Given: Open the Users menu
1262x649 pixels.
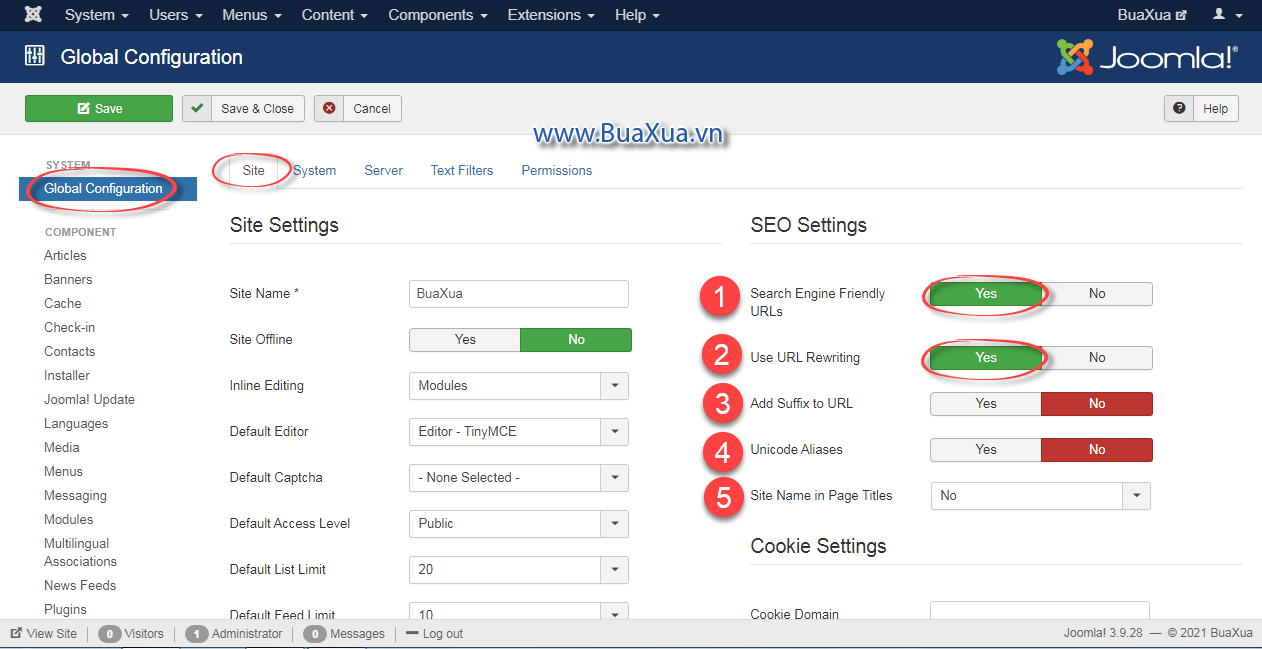Looking at the screenshot, I should click(x=176, y=15).
